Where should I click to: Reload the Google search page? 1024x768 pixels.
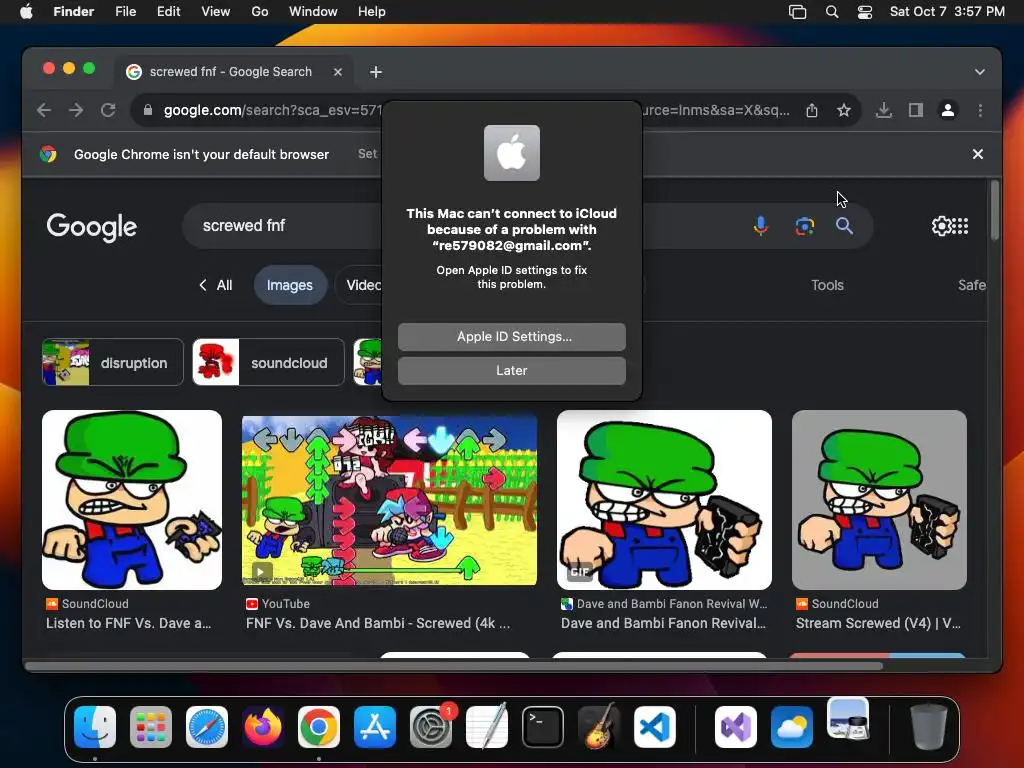[x=108, y=110]
